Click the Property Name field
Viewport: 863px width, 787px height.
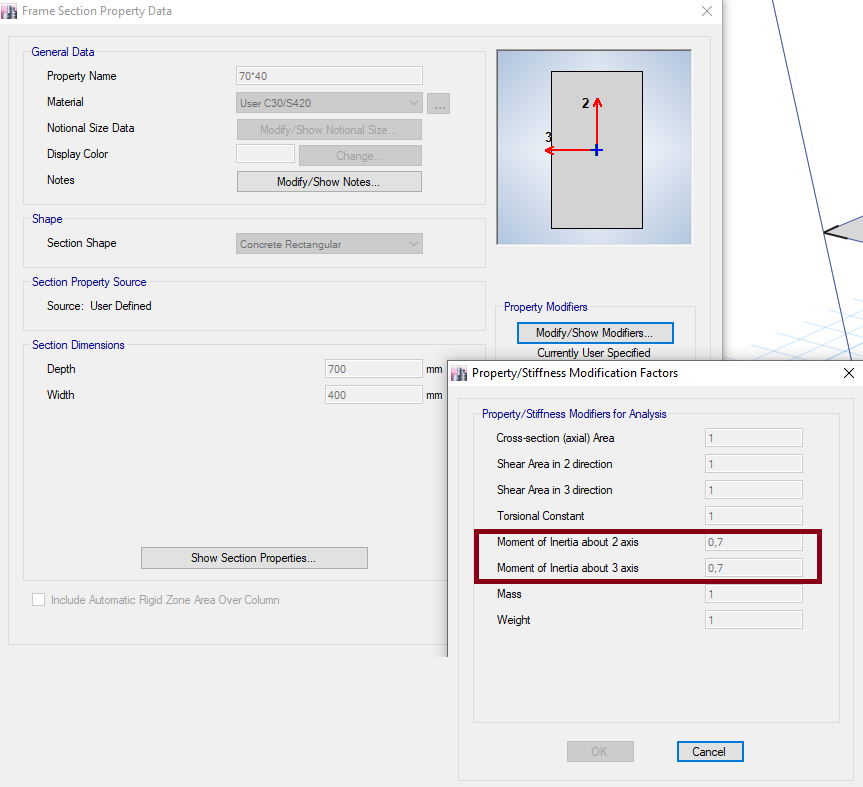pos(329,76)
